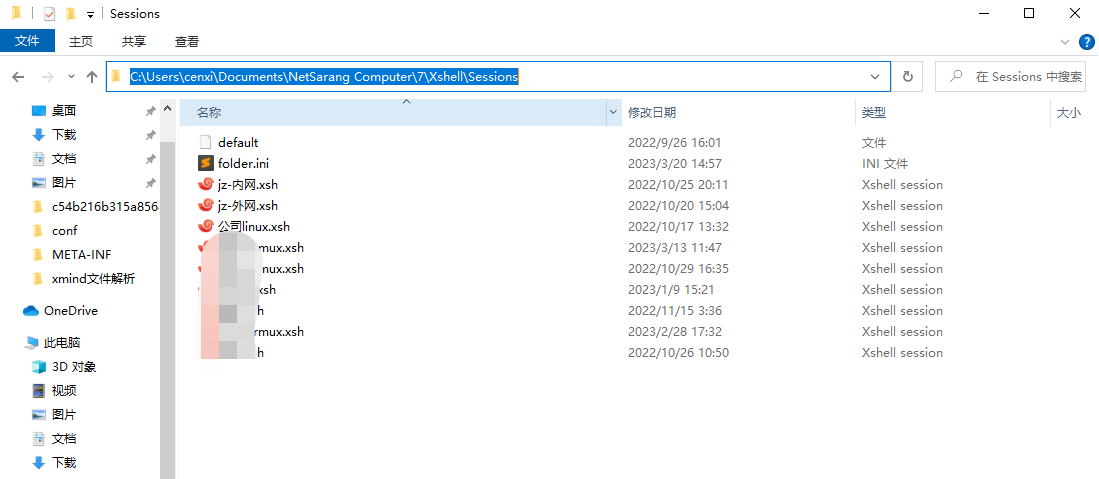Click the 2023/3/13 11:47 date cell
This screenshot has height=479, width=1099.
[674, 248]
